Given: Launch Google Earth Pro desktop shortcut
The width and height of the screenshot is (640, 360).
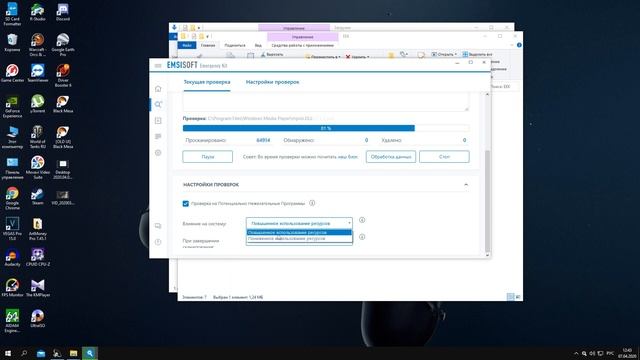Looking at the screenshot, I should pyautogui.click(x=63, y=44).
